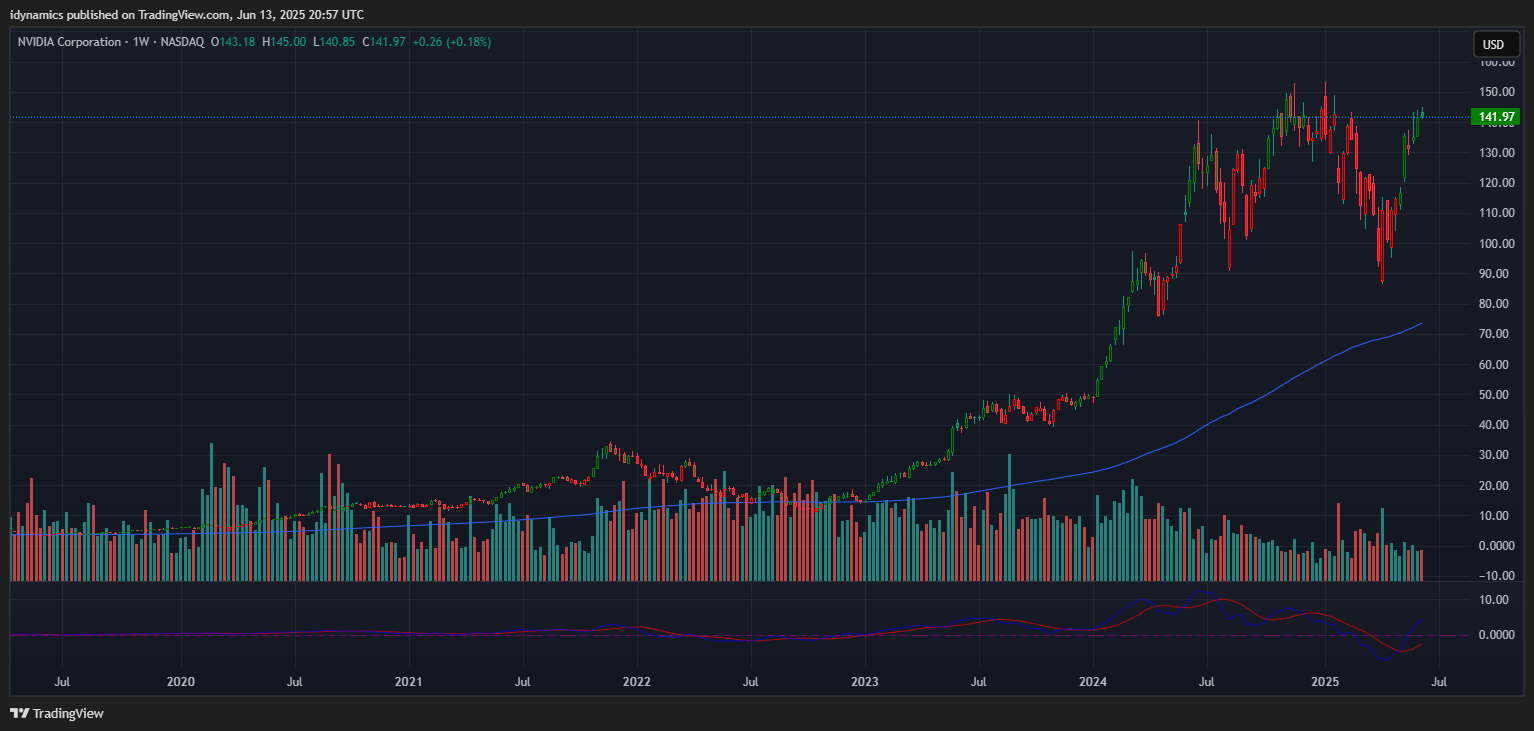Click the 2025 label on the time axis

(1325, 682)
